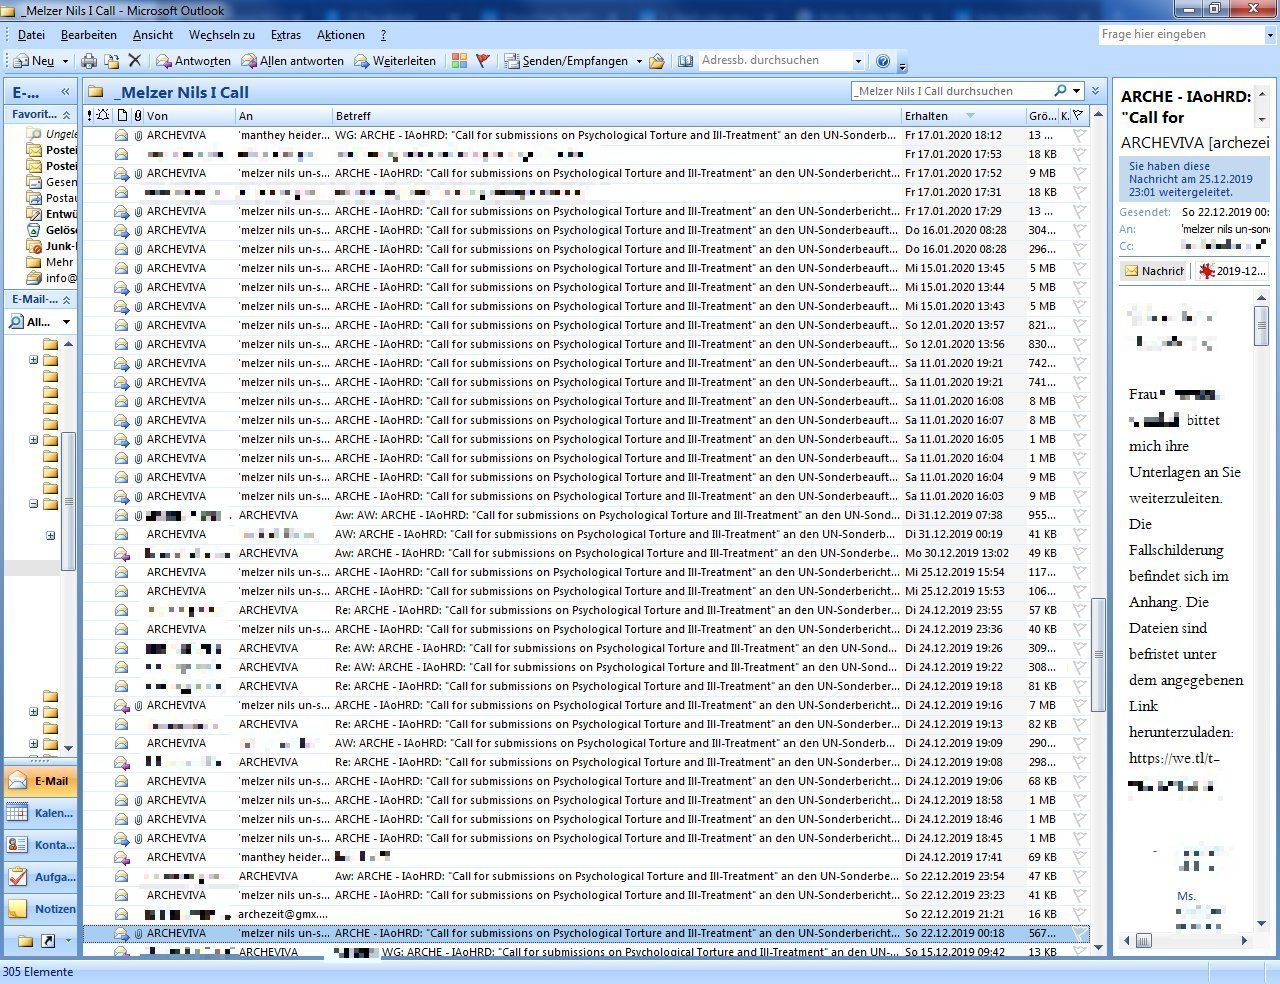Click the shortcuts arrow icon

click(x=47, y=941)
